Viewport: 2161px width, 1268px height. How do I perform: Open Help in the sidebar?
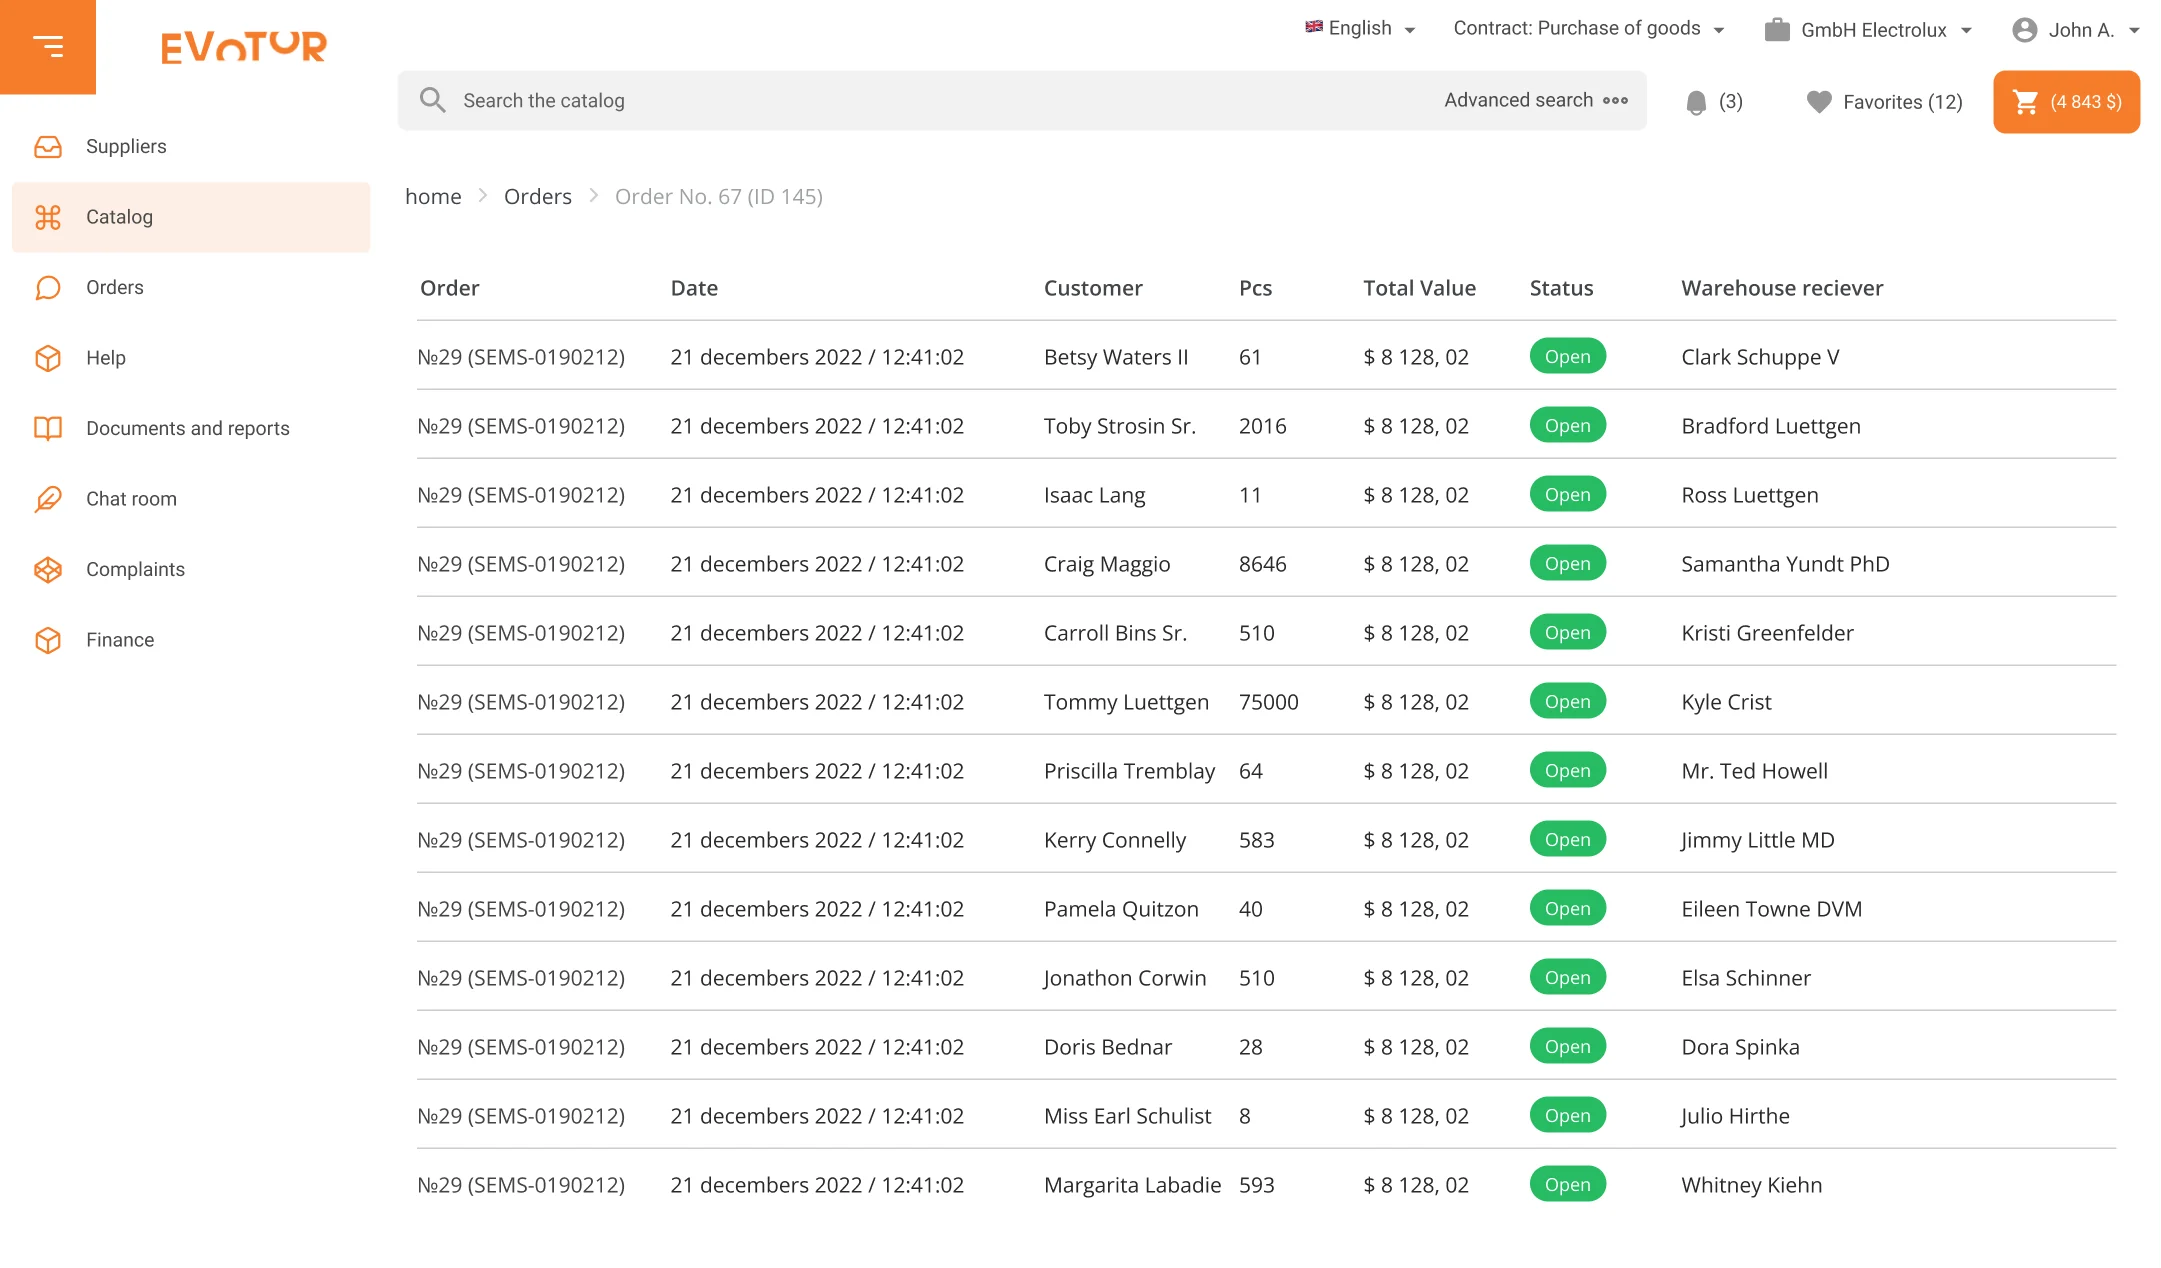191,358
